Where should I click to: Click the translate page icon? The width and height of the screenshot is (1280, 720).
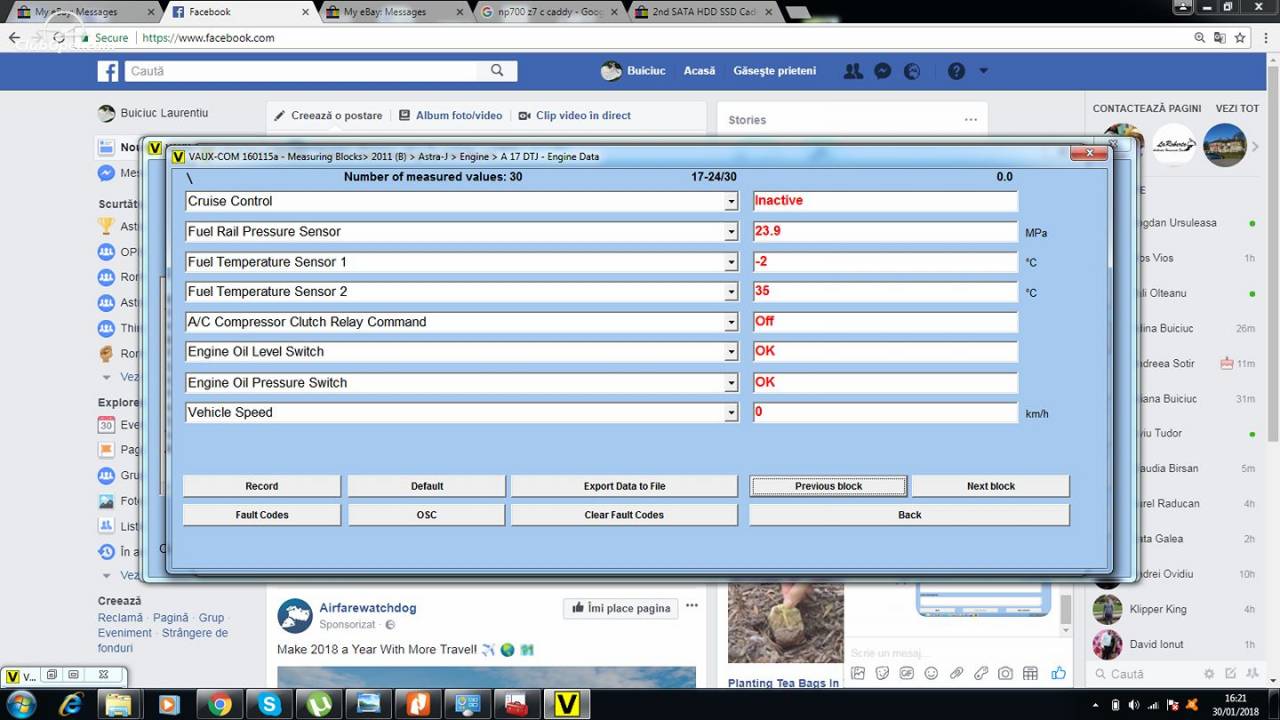click(x=1219, y=38)
